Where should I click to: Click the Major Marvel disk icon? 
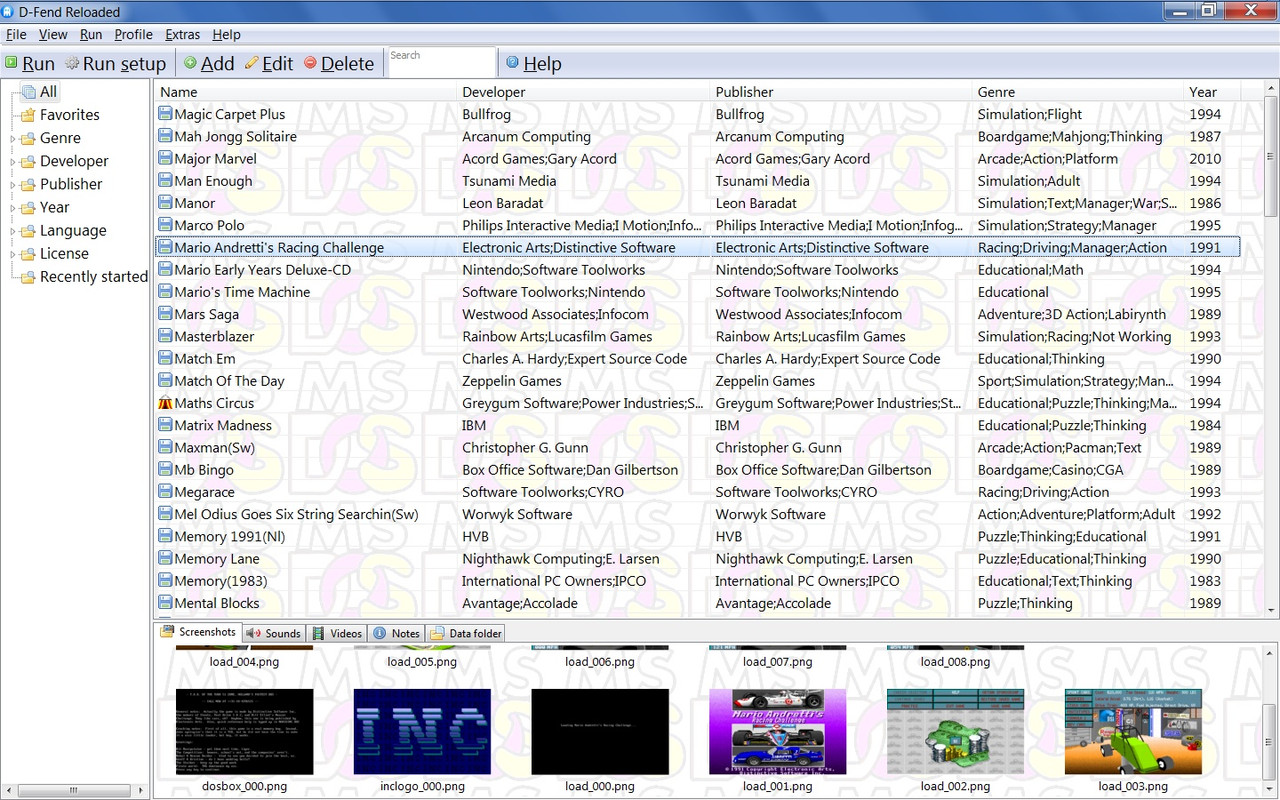165,158
